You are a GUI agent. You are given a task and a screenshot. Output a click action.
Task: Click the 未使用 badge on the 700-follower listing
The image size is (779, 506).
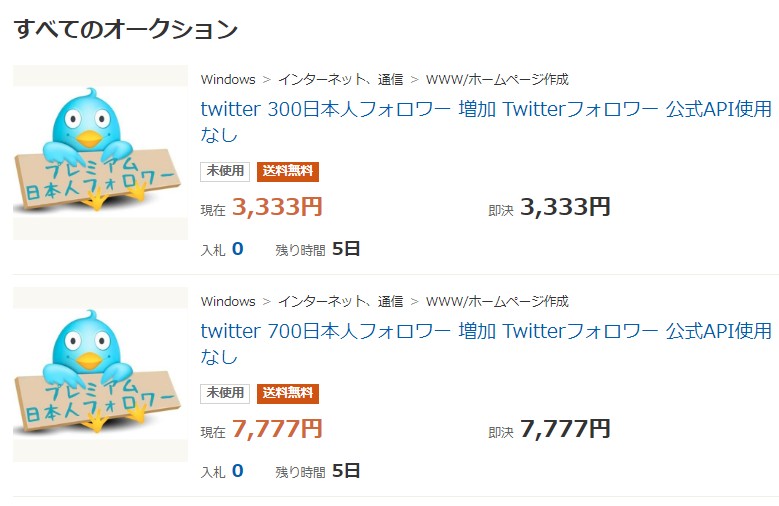tap(225, 393)
